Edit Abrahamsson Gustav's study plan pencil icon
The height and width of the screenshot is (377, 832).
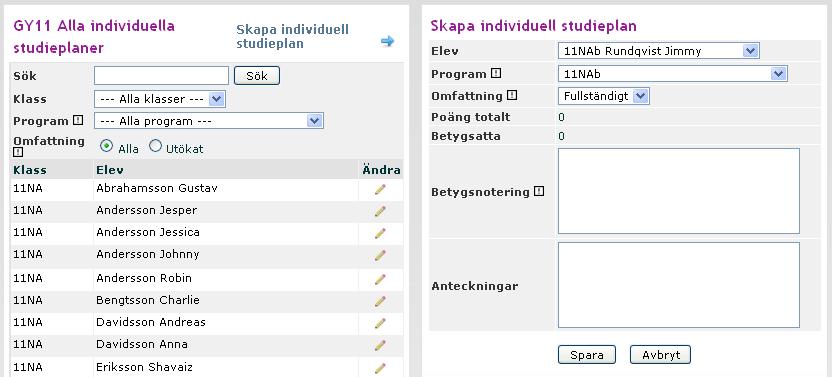point(380,189)
